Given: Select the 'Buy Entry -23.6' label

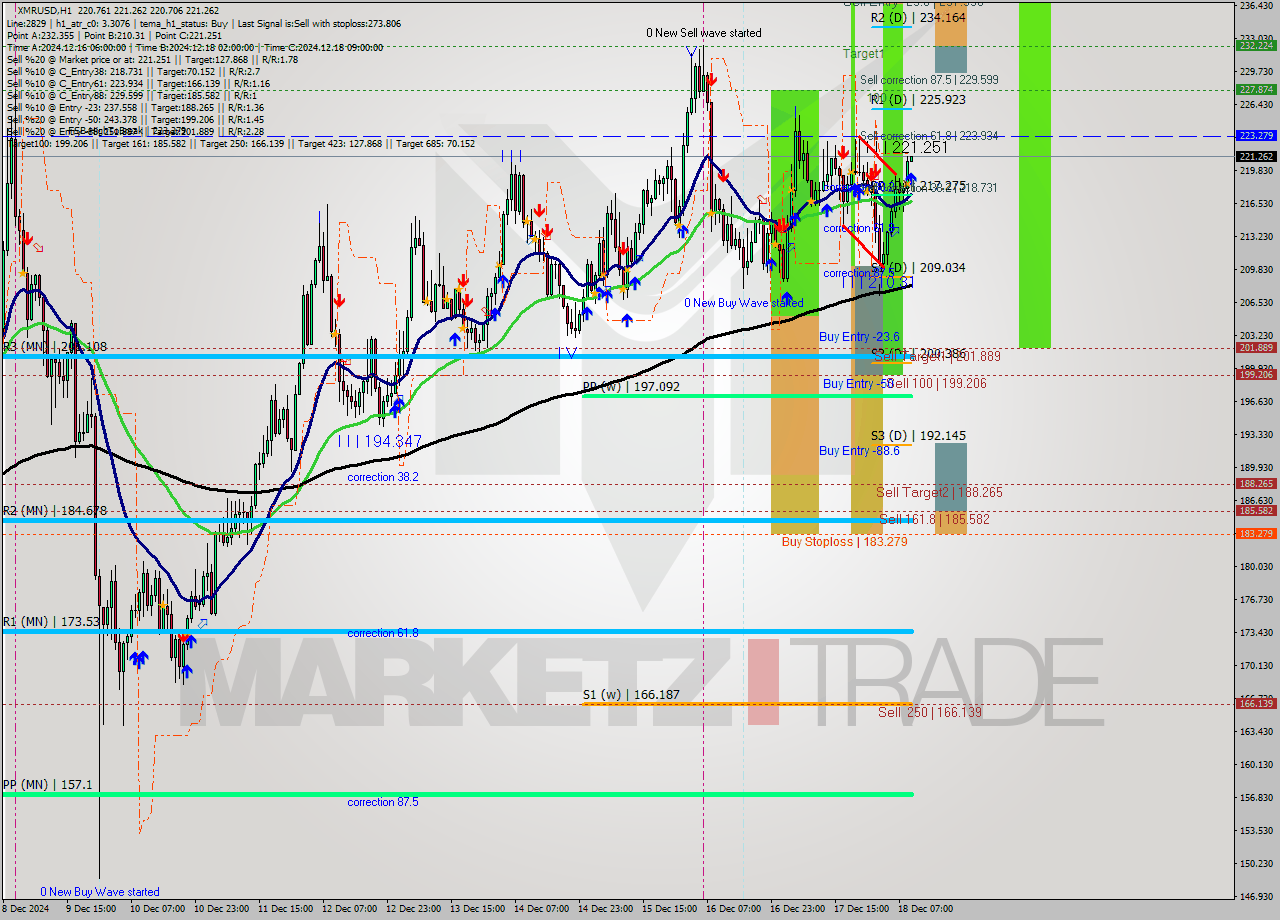Looking at the screenshot, I should pos(859,337).
